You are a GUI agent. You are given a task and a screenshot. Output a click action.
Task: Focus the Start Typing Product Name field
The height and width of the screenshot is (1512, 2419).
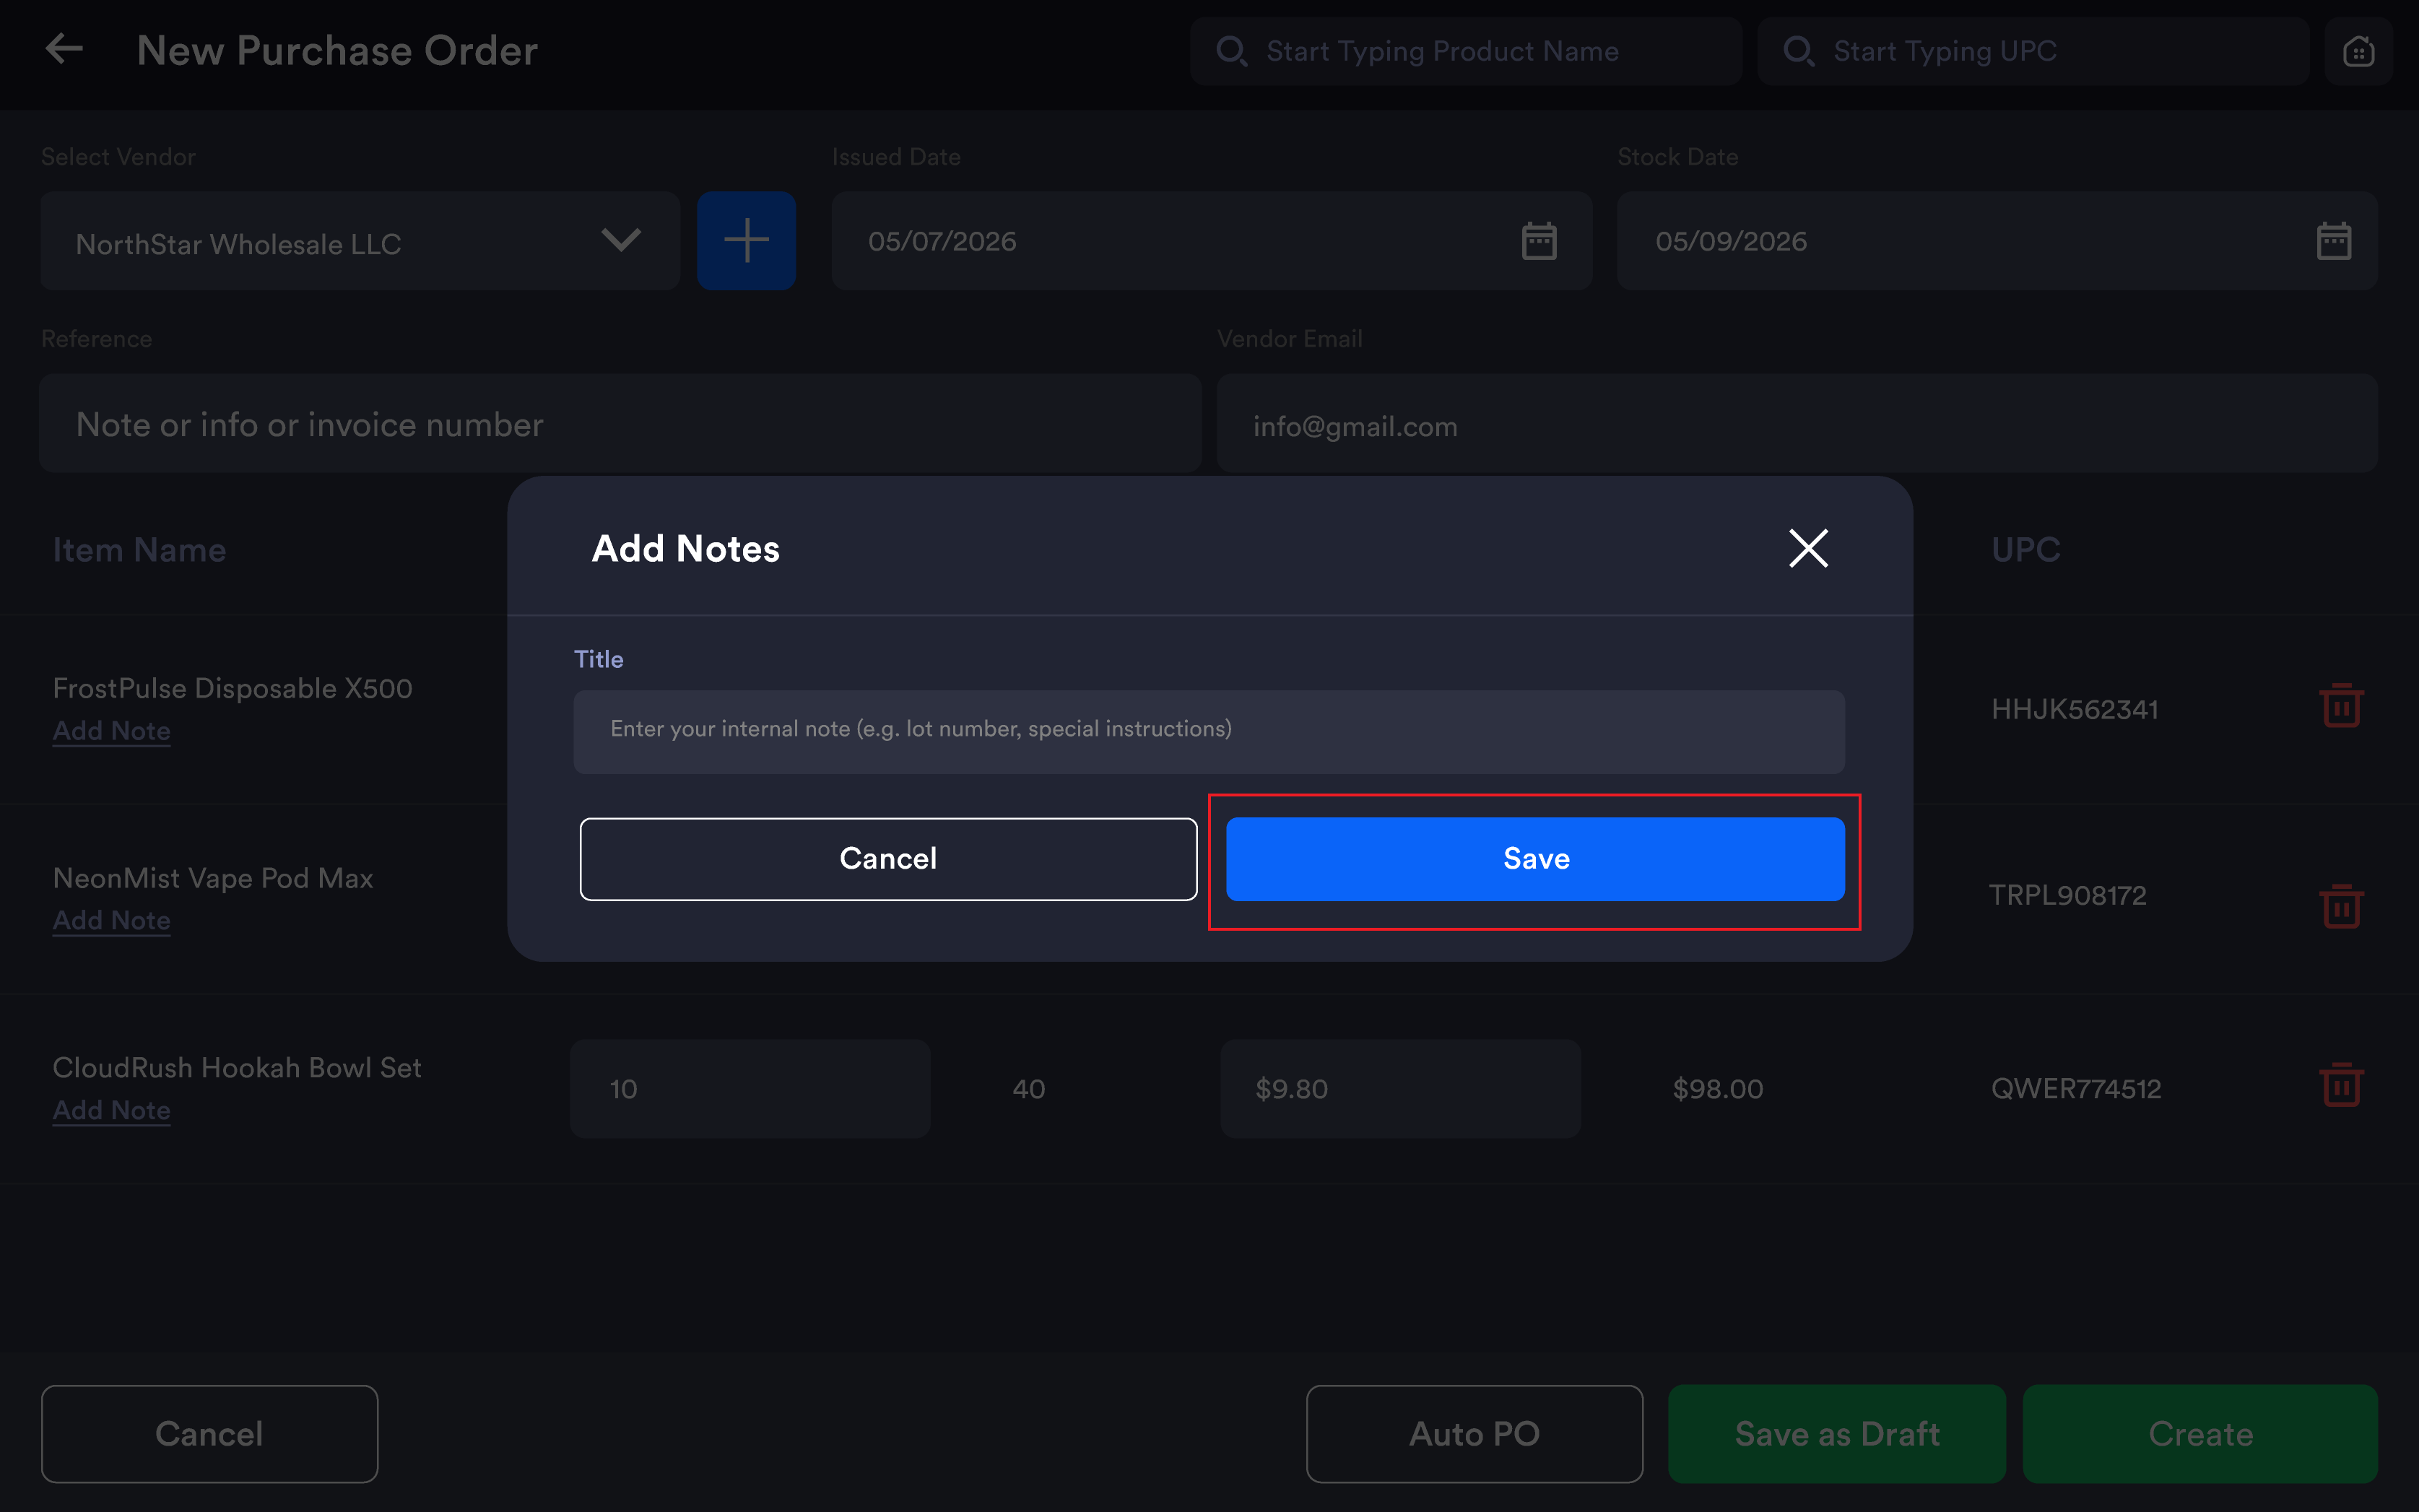tap(1466, 51)
